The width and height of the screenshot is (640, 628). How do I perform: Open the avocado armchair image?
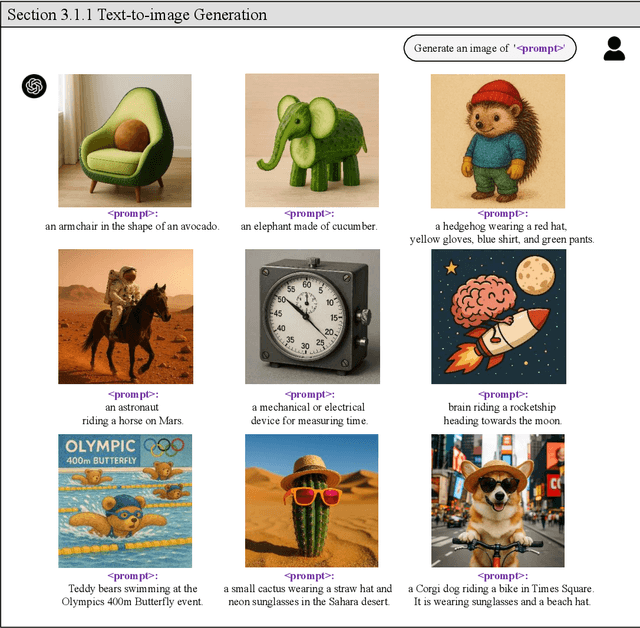[x=125, y=141]
